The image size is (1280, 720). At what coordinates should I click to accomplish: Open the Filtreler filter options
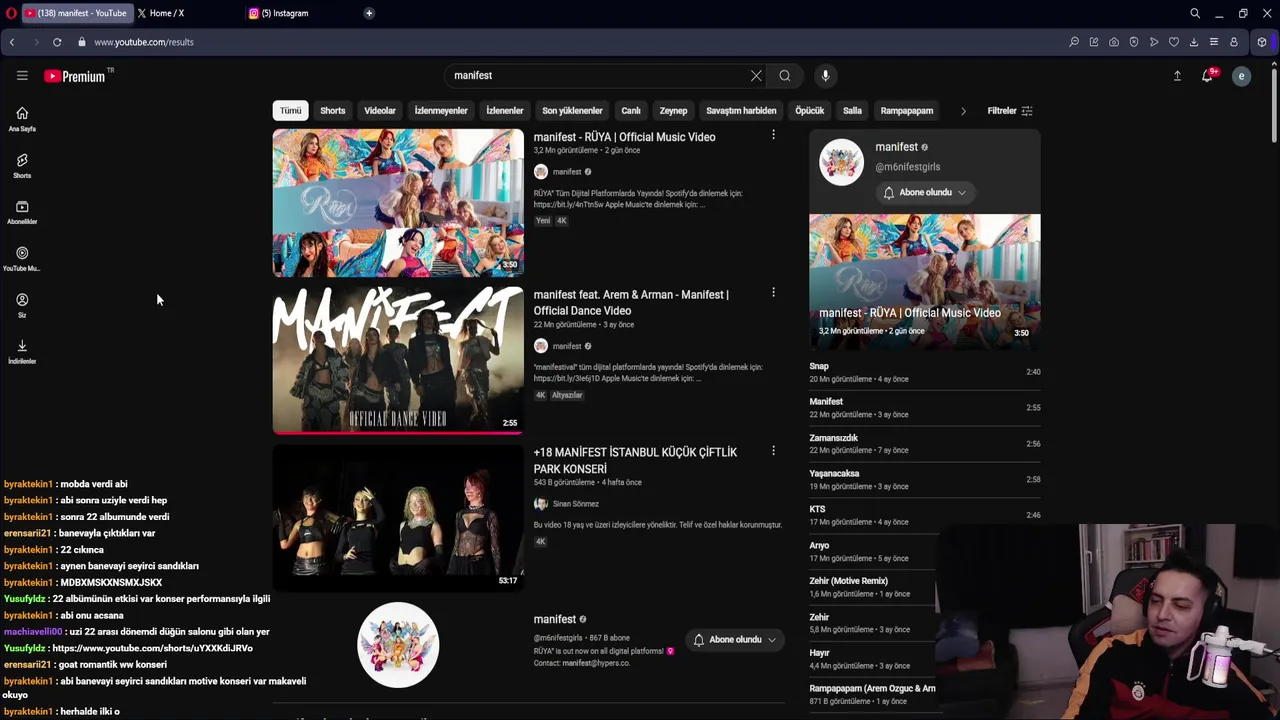(x=1010, y=111)
